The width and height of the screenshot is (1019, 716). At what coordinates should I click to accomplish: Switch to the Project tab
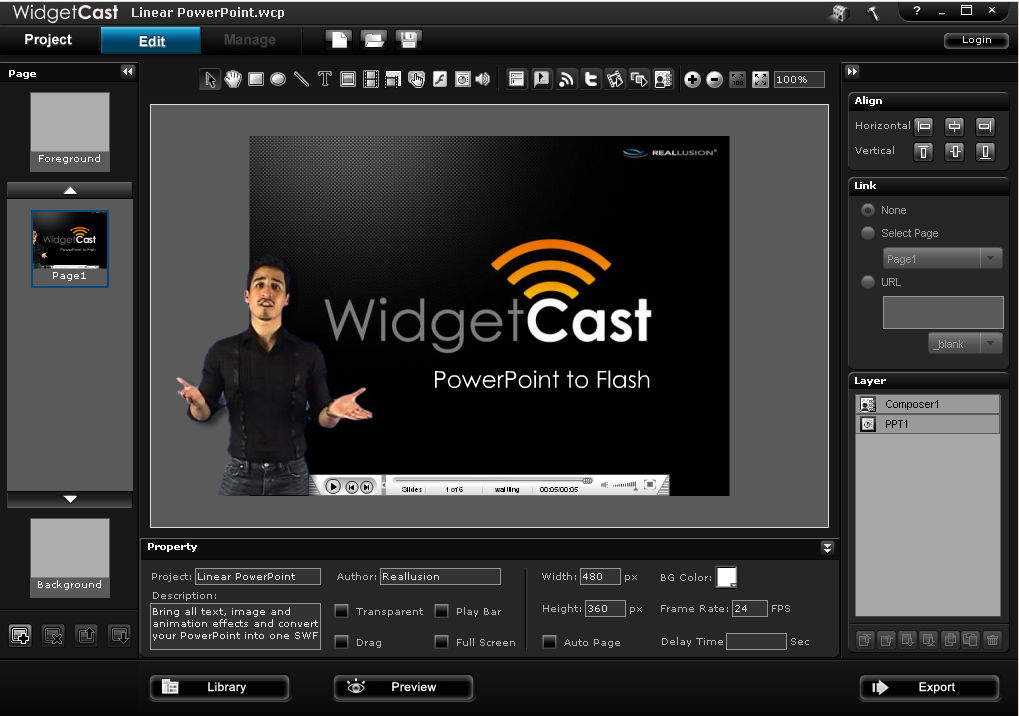point(48,40)
